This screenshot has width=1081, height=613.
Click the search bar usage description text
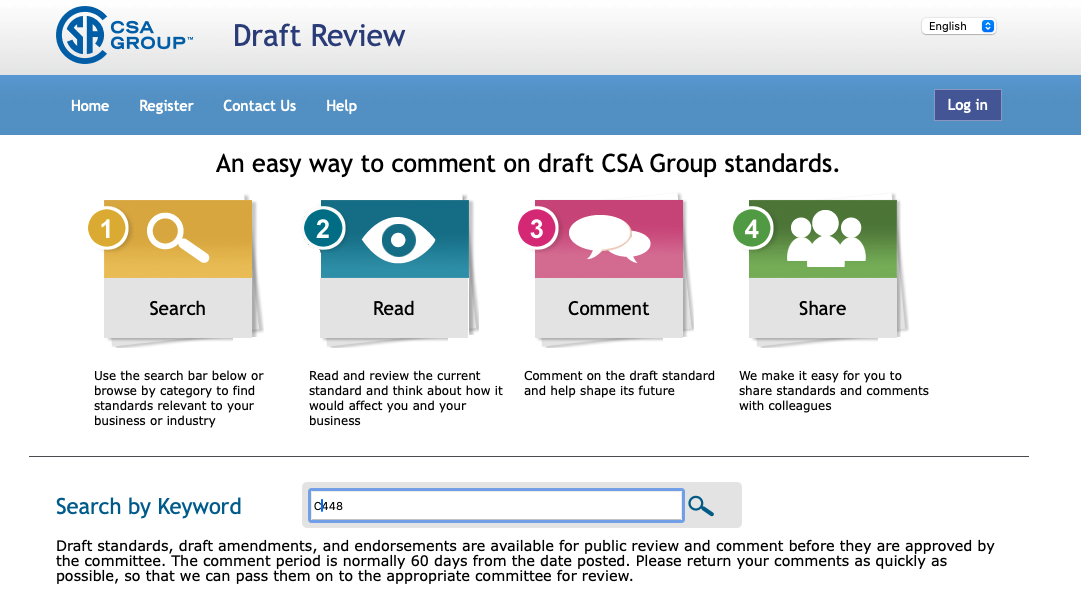[x=179, y=398]
